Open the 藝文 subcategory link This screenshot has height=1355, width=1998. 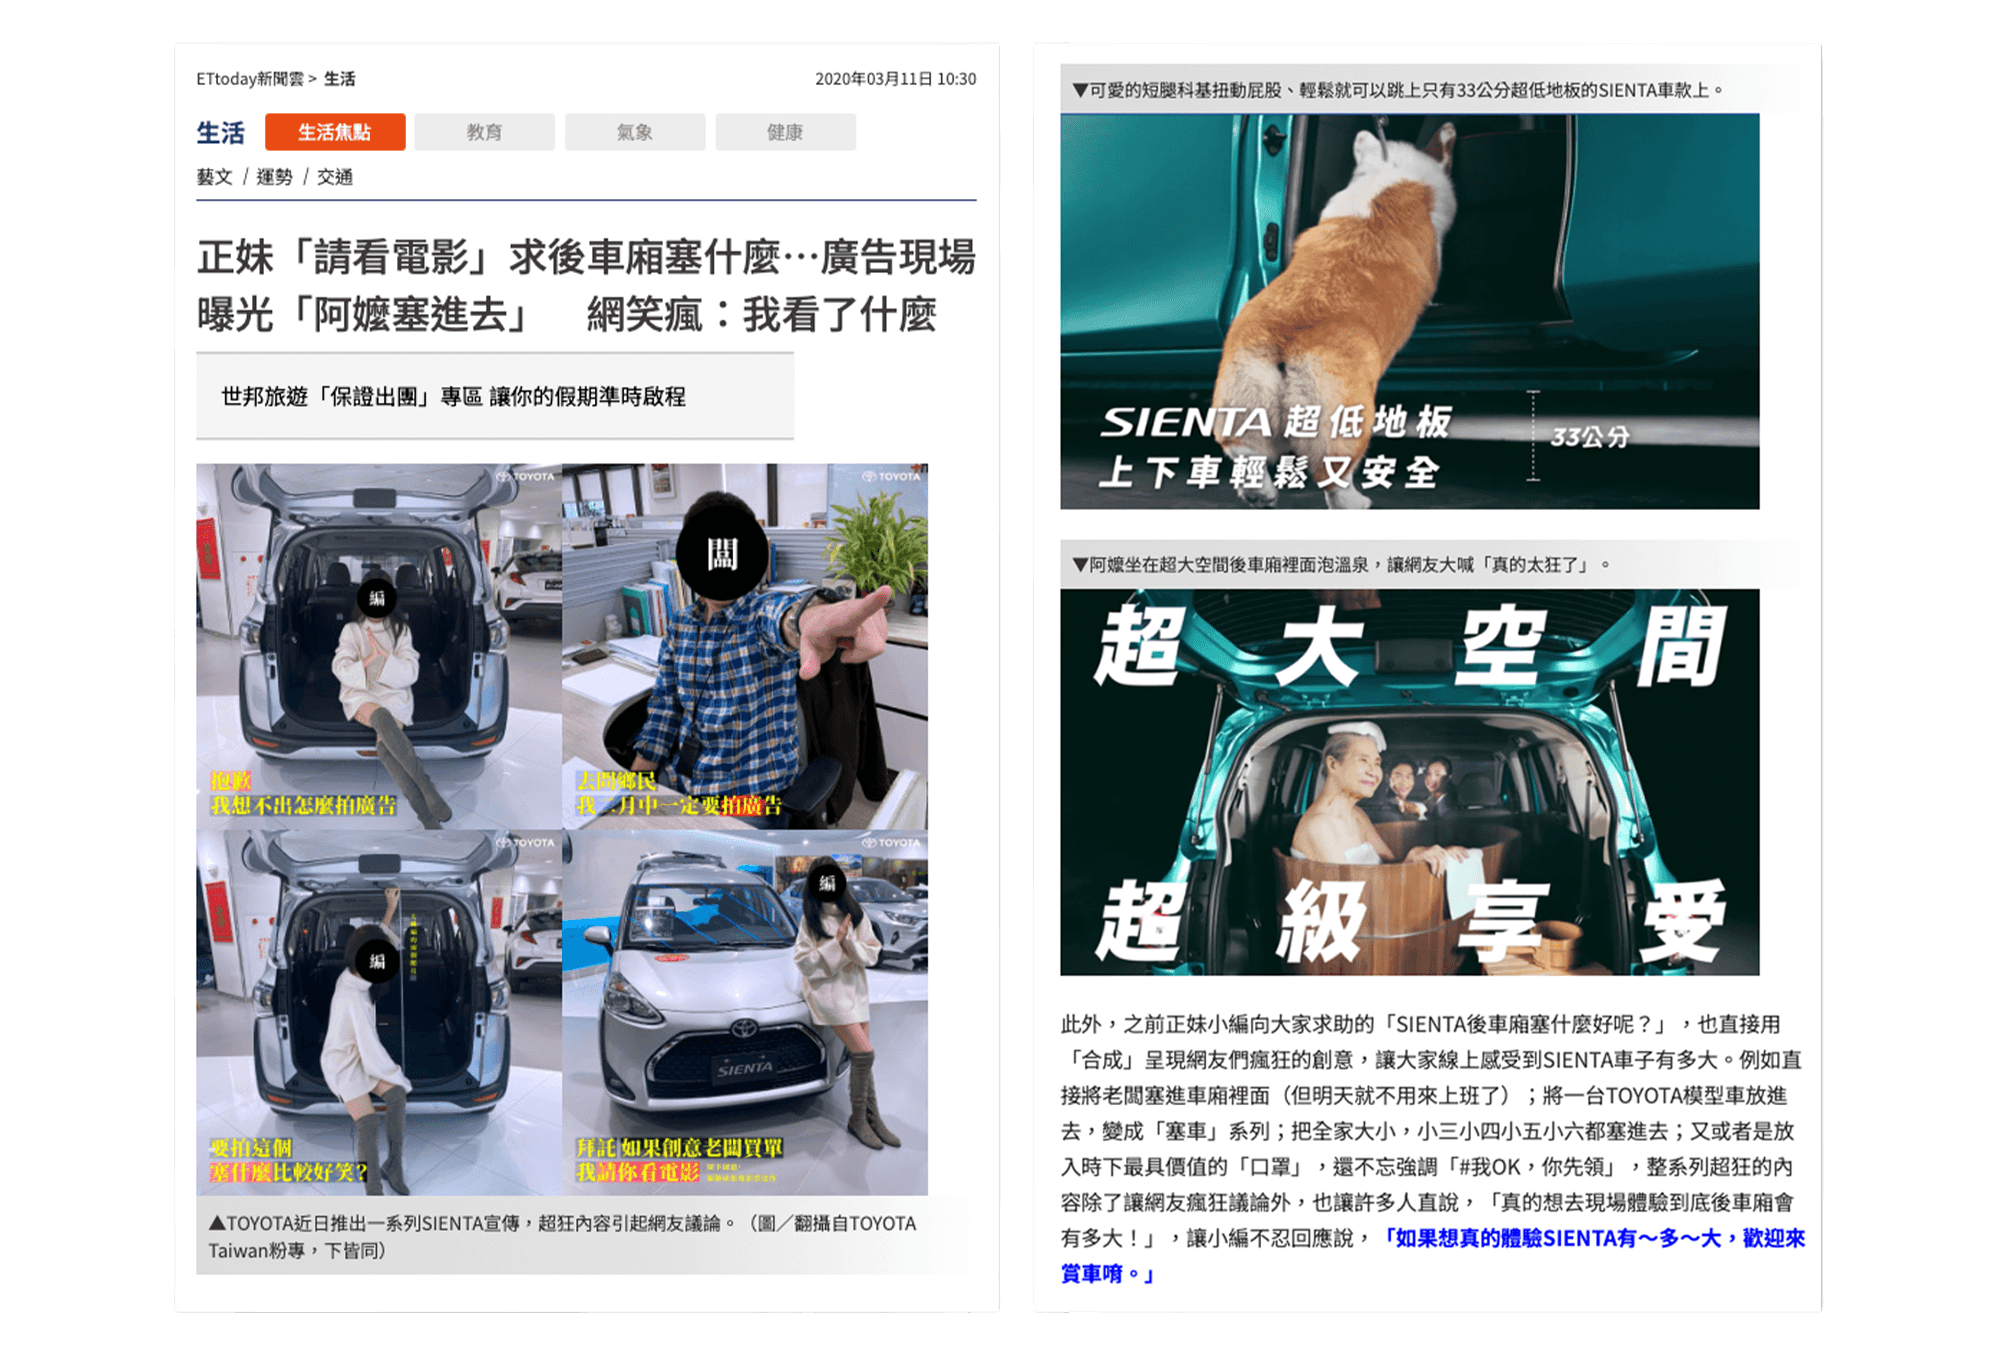tap(214, 177)
